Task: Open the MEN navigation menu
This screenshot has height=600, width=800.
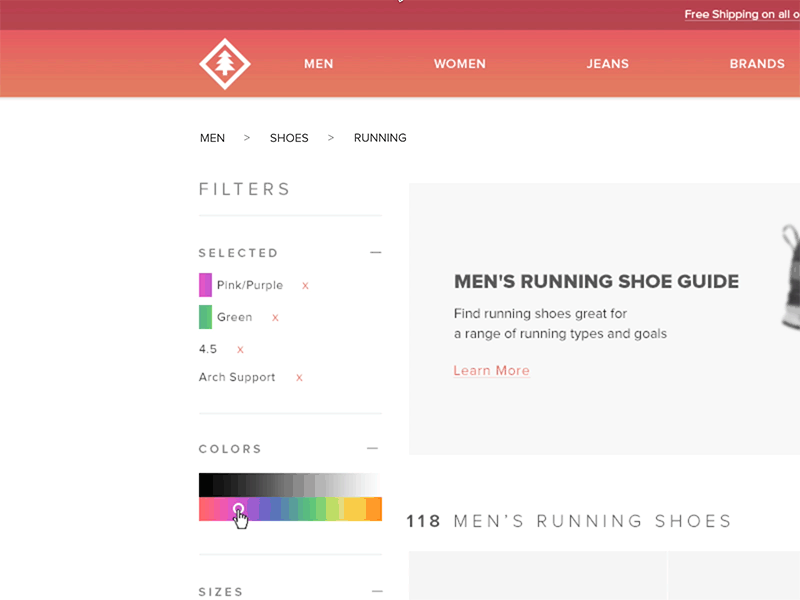Action: point(318,63)
